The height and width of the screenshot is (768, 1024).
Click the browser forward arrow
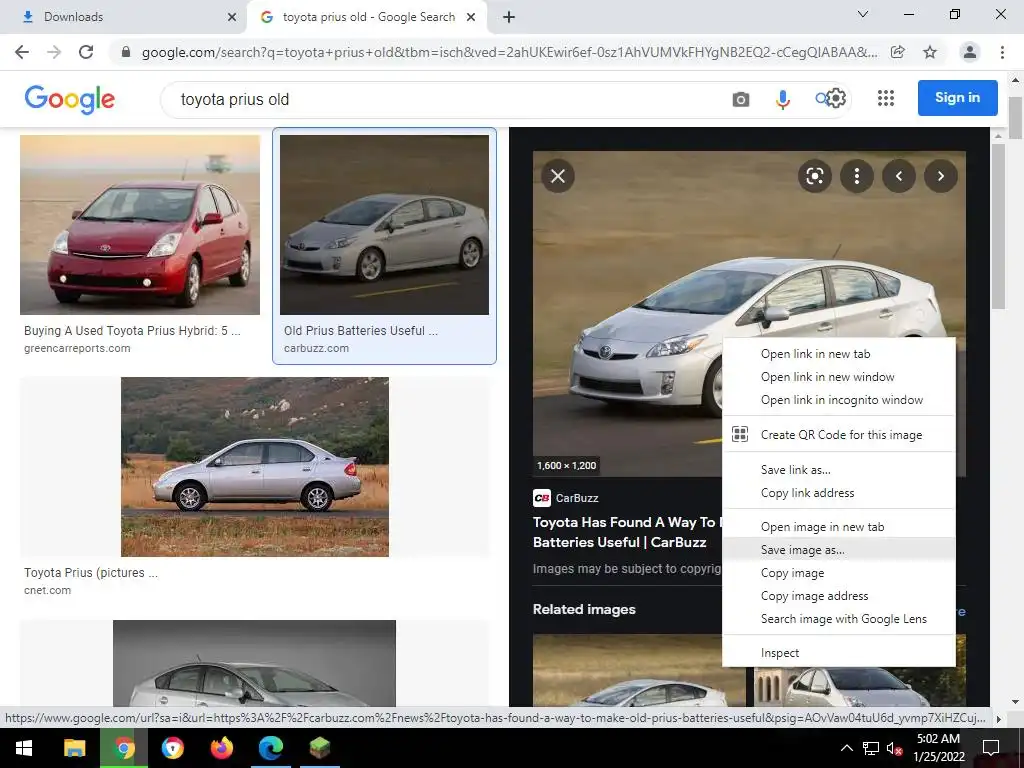tap(54, 52)
